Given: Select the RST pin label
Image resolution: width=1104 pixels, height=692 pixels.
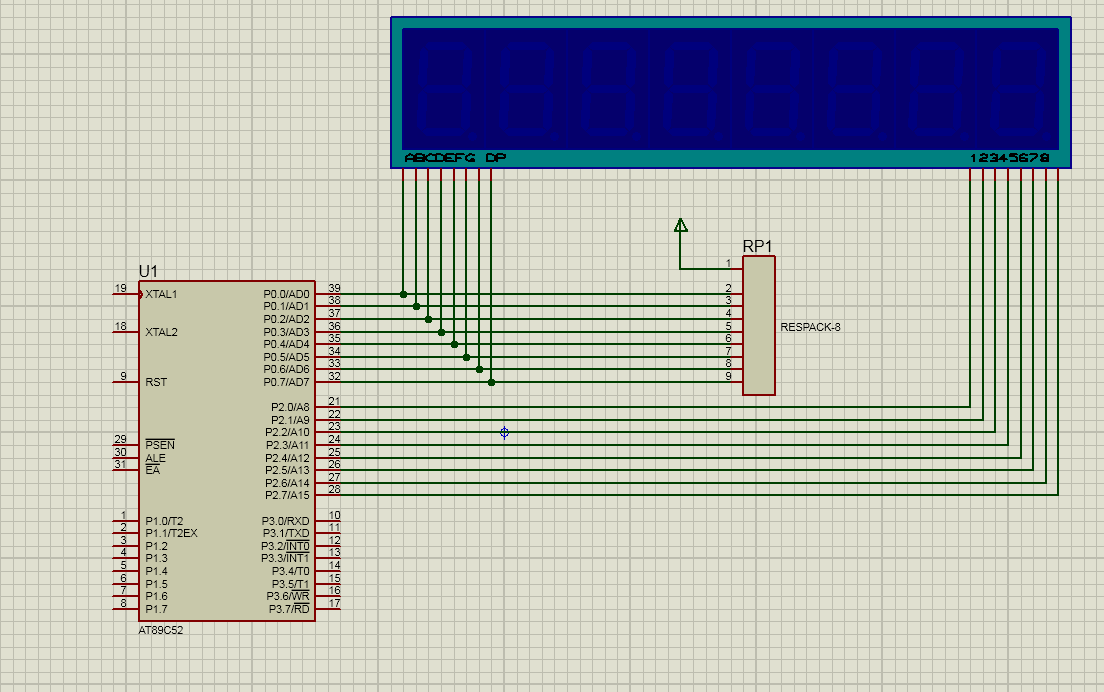Looking at the screenshot, I should click(x=156, y=382).
